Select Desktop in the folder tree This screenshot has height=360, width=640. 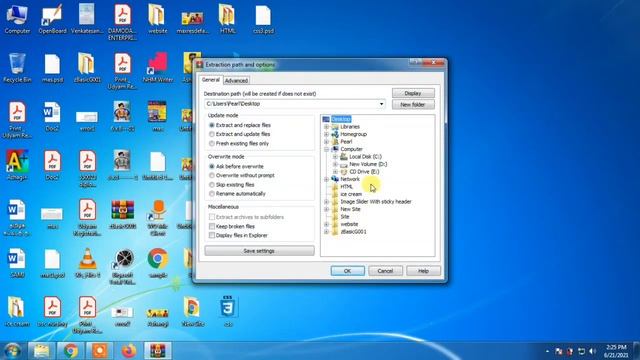[341, 119]
